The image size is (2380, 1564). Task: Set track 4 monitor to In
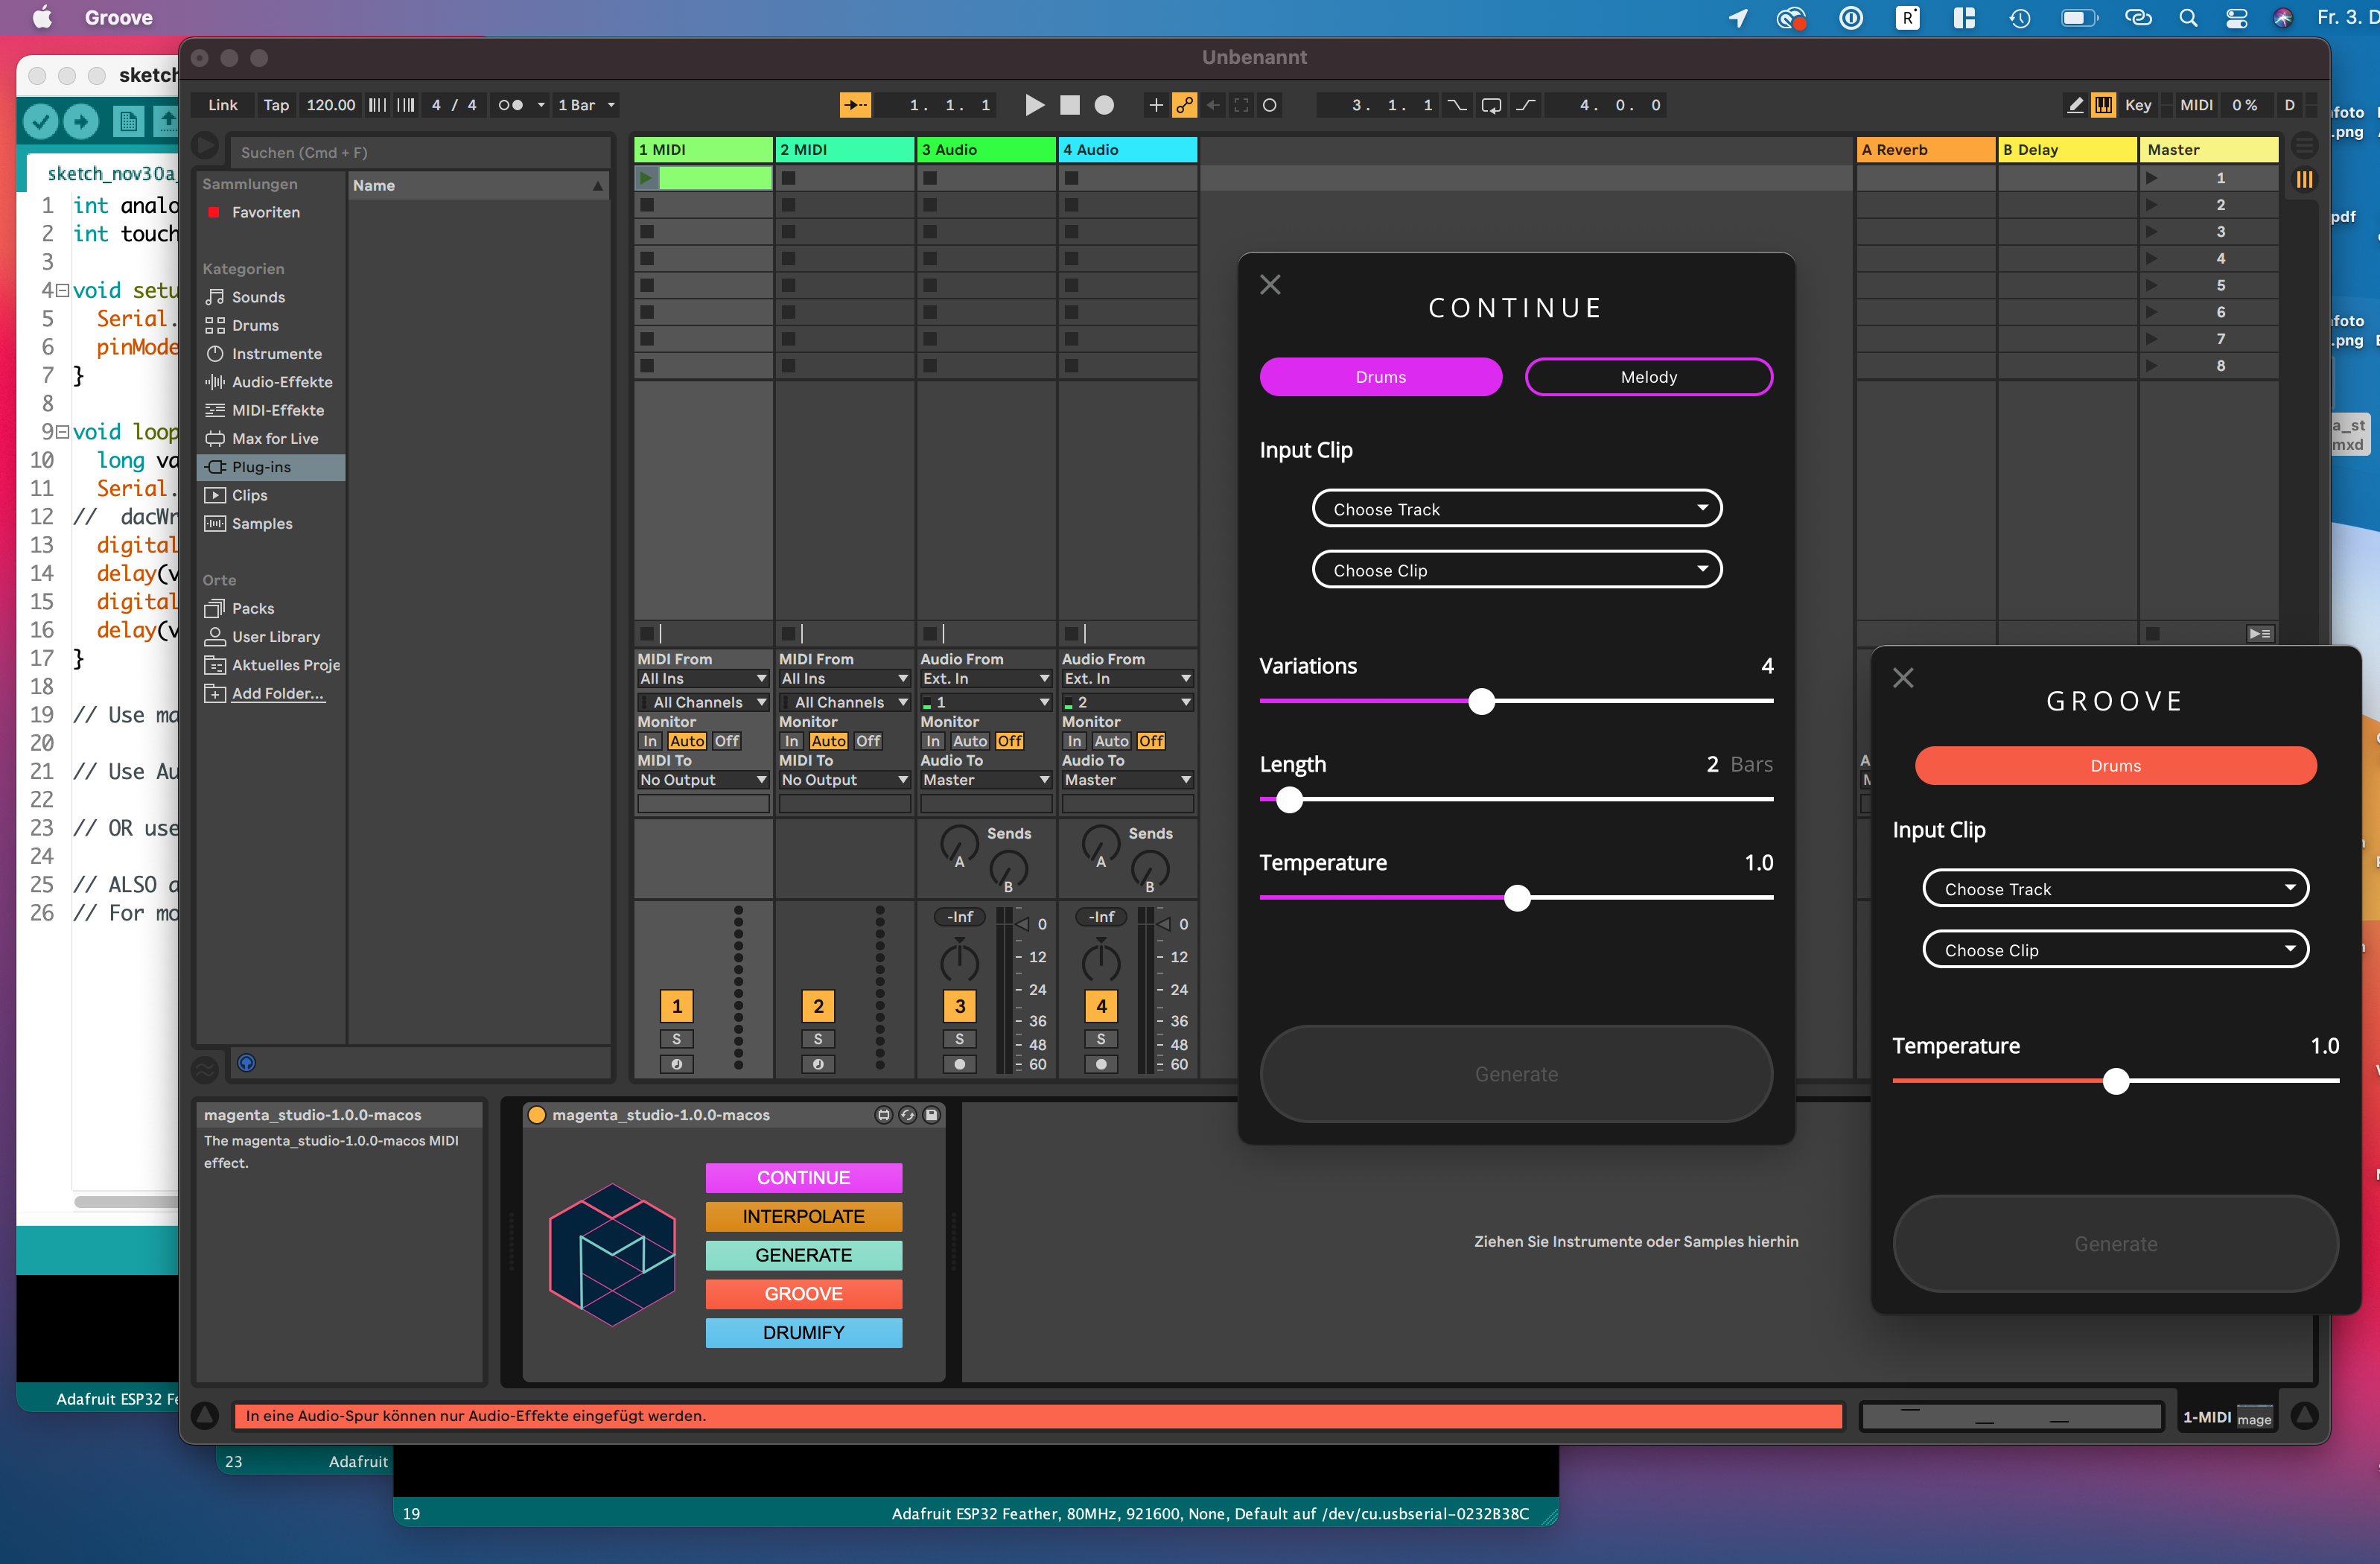(x=1074, y=741)
